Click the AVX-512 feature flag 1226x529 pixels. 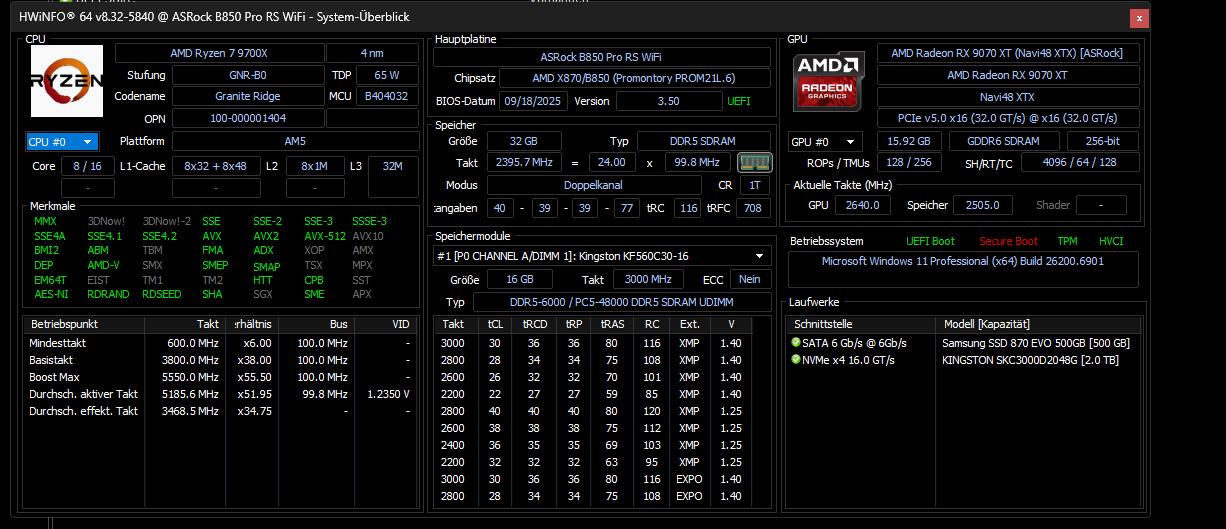tap(324, 236)
